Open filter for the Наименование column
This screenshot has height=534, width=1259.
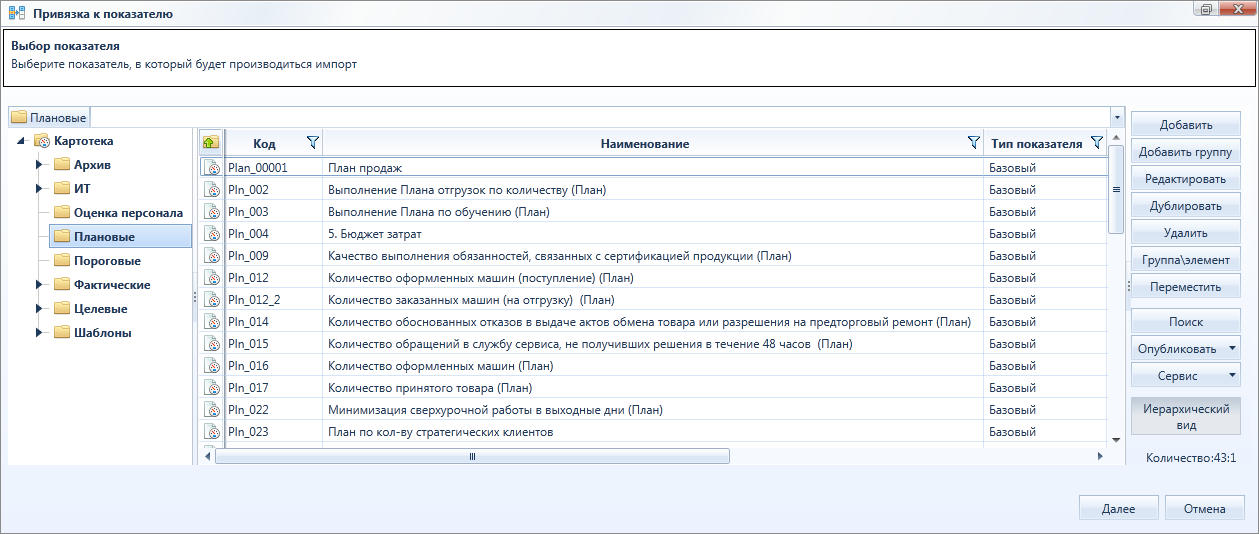click(974, 143)
